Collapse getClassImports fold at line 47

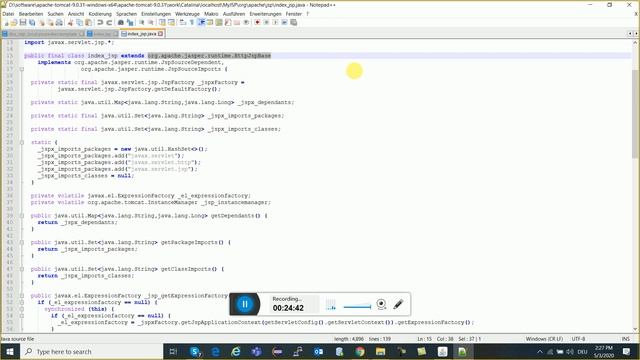point(22,269)
